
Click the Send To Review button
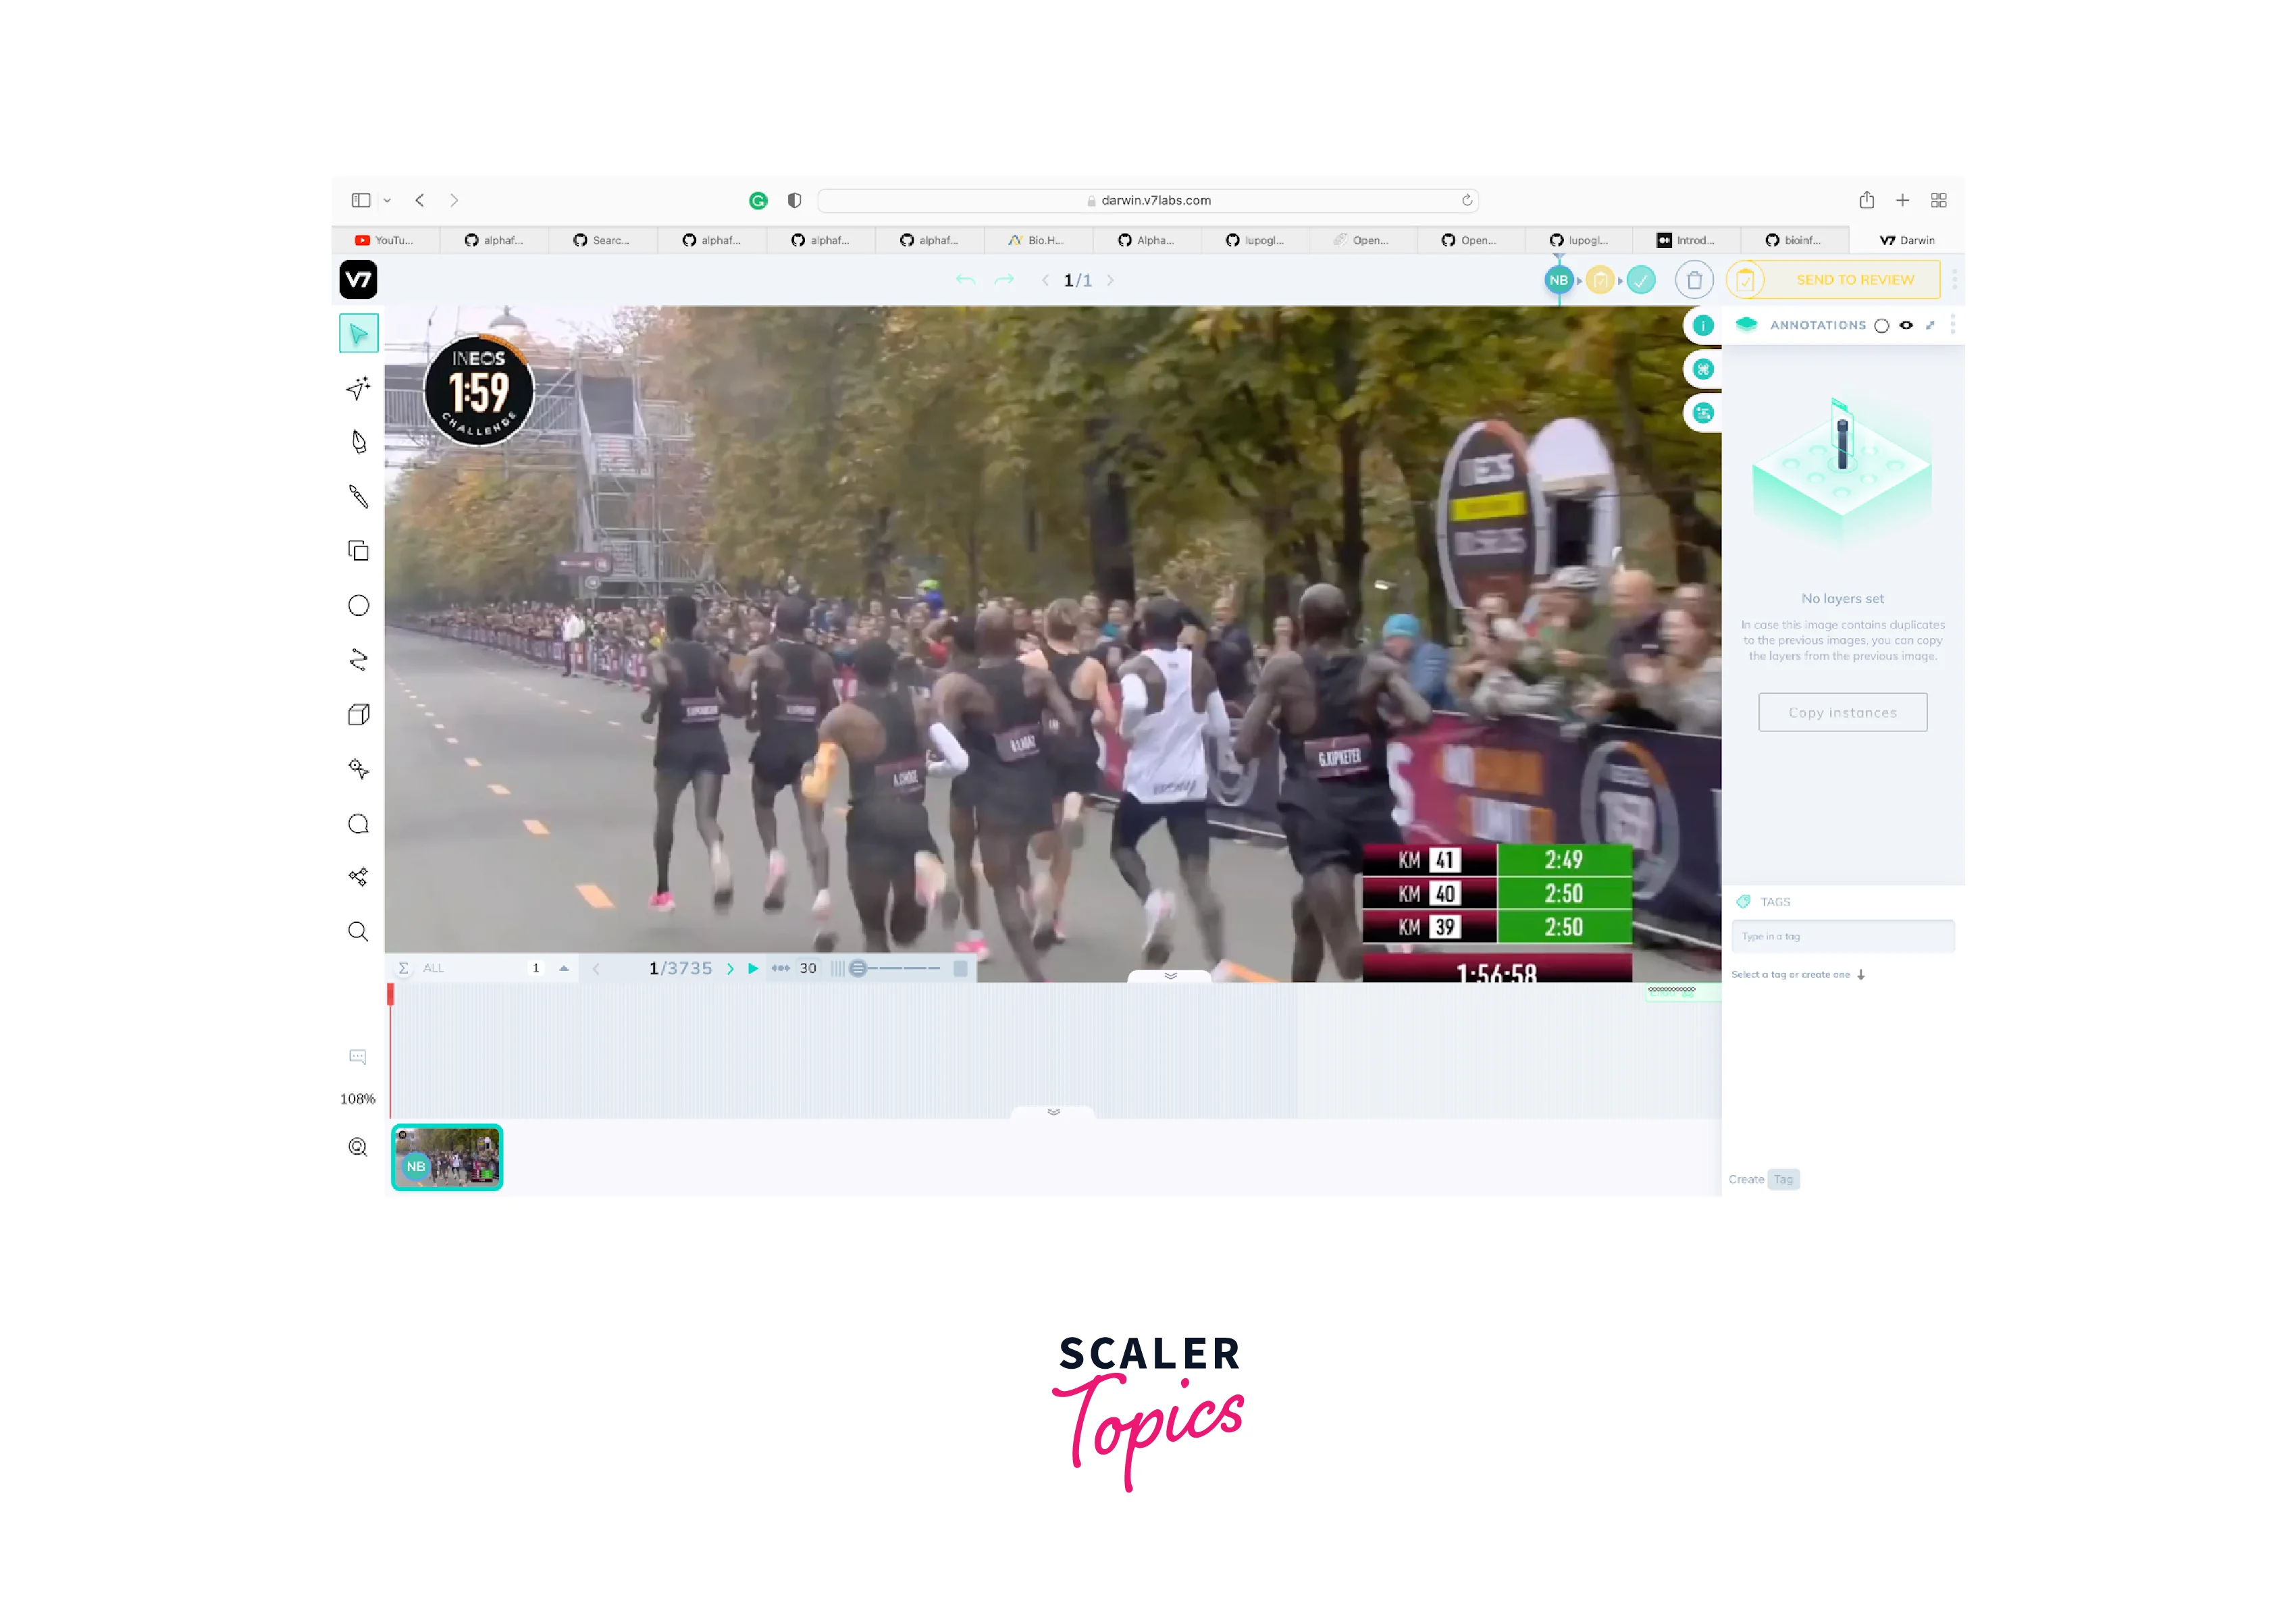(x=1855, y=280)
